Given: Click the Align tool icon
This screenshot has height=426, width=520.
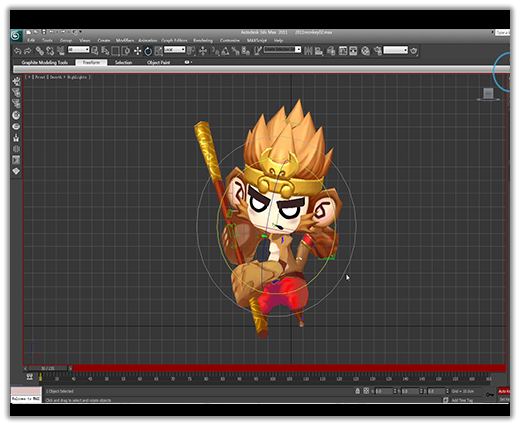Looking at the screenshot, I should (319, 51).
